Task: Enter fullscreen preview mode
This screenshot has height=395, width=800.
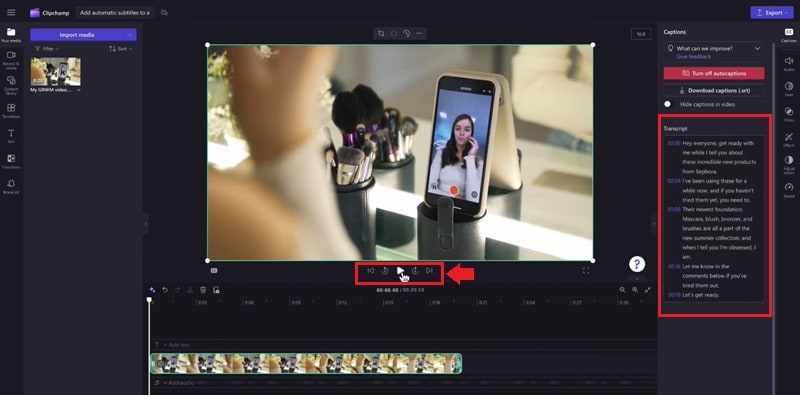Action: (586, 271)
